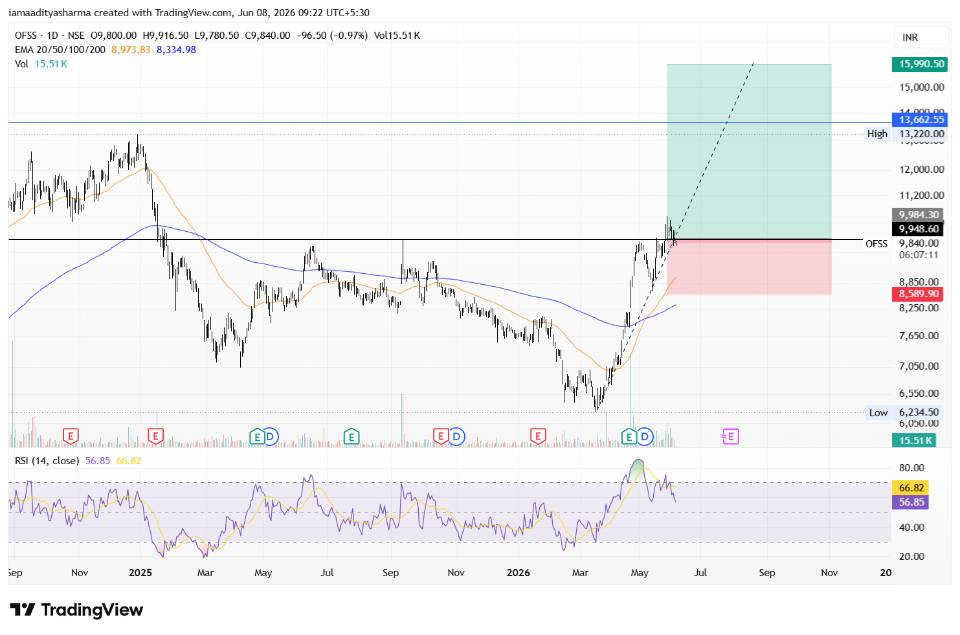Screen dimensions: 960x635
Task: Click the H9,916.50 high value in the legend
Action: (165, 36)
